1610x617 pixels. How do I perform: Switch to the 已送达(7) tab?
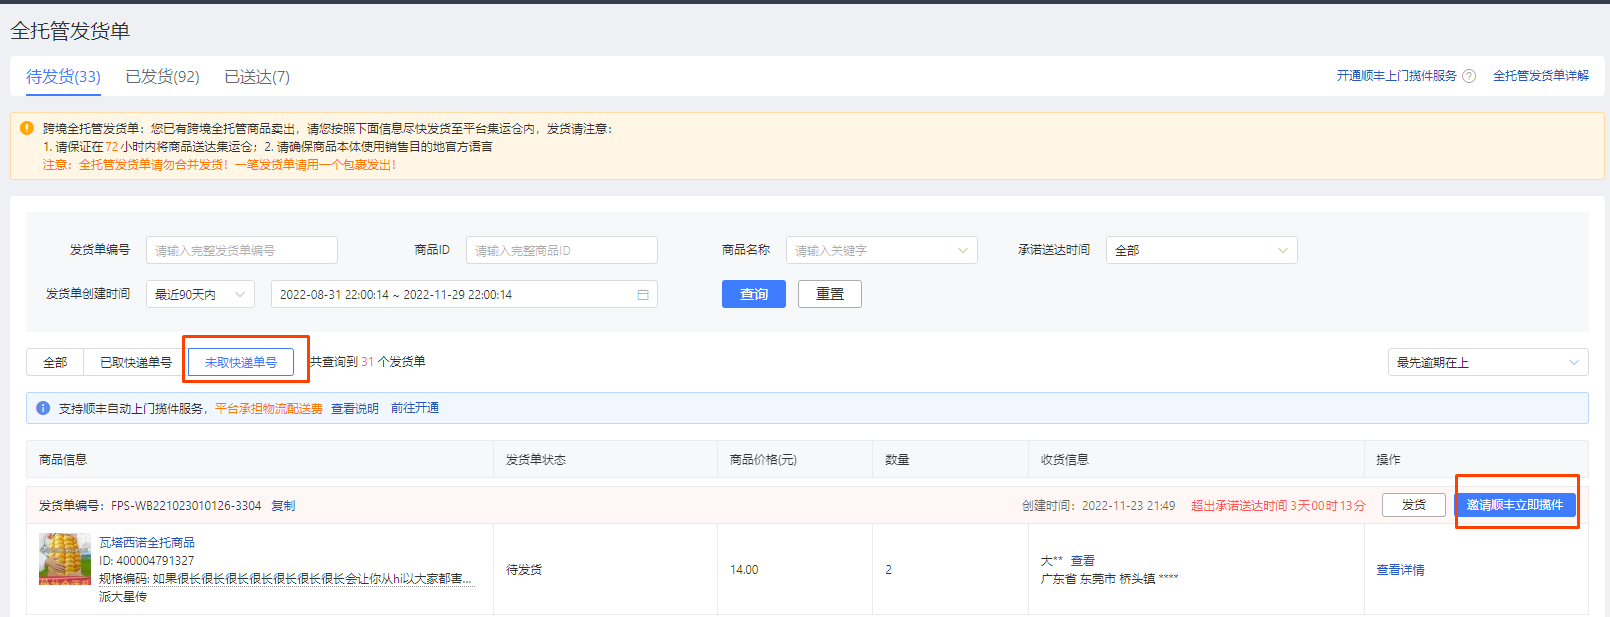pos(257,77)
